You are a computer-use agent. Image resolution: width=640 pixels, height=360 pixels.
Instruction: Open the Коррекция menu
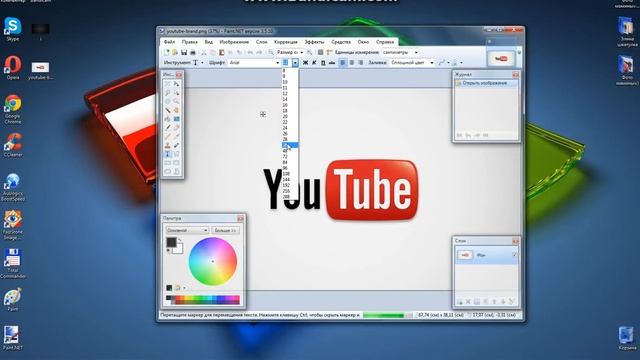click(x=286, y=42)
